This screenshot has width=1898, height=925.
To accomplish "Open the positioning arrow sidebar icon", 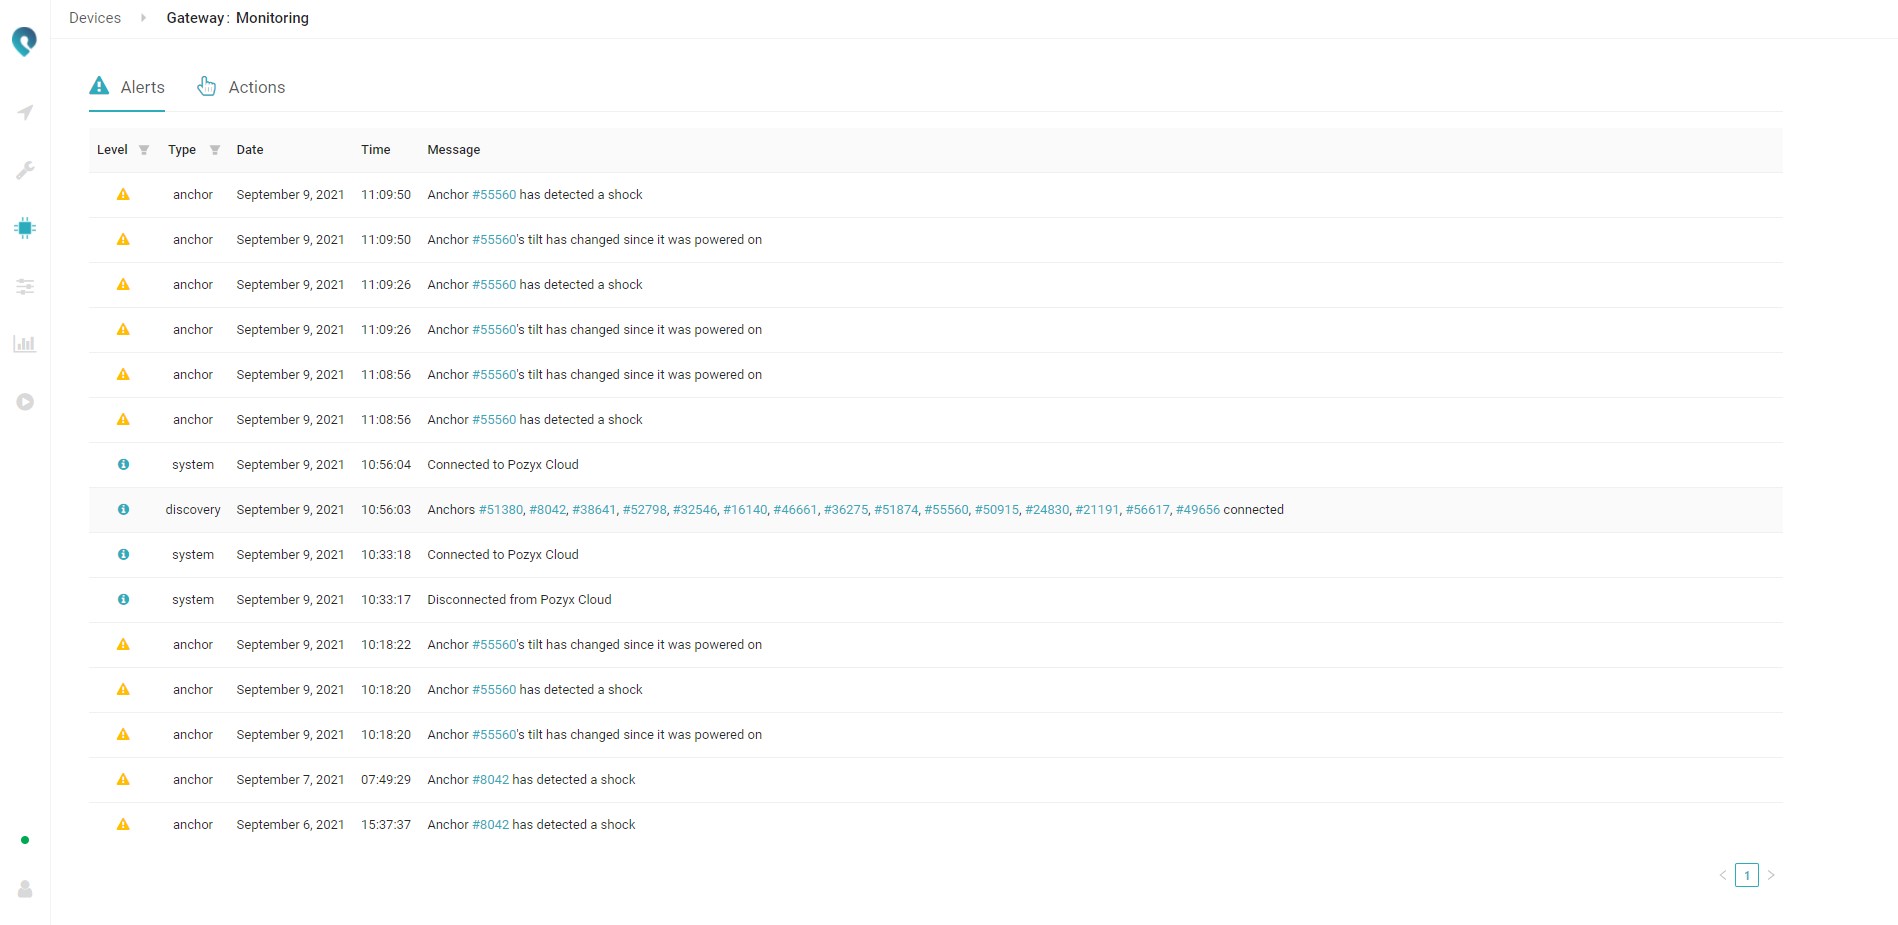I will (x=25, y=113).
